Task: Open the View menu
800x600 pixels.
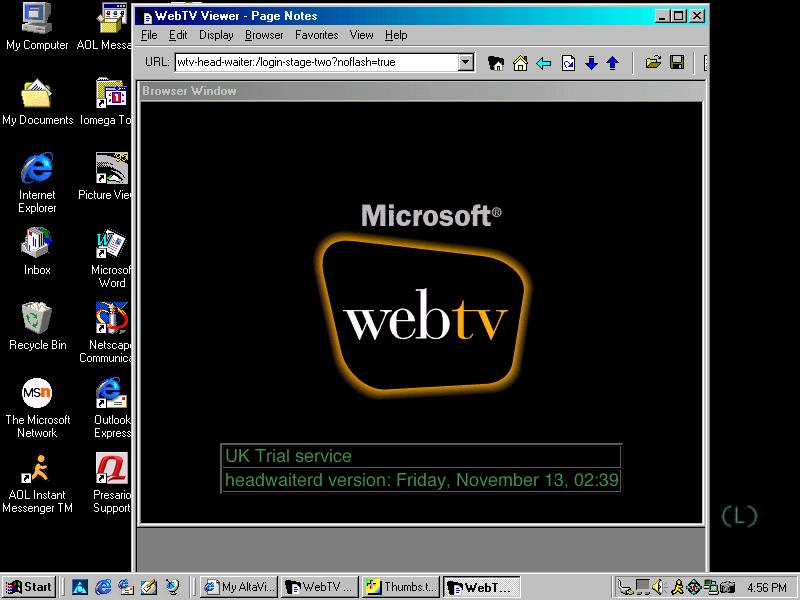Action: (x=361, y=35)
